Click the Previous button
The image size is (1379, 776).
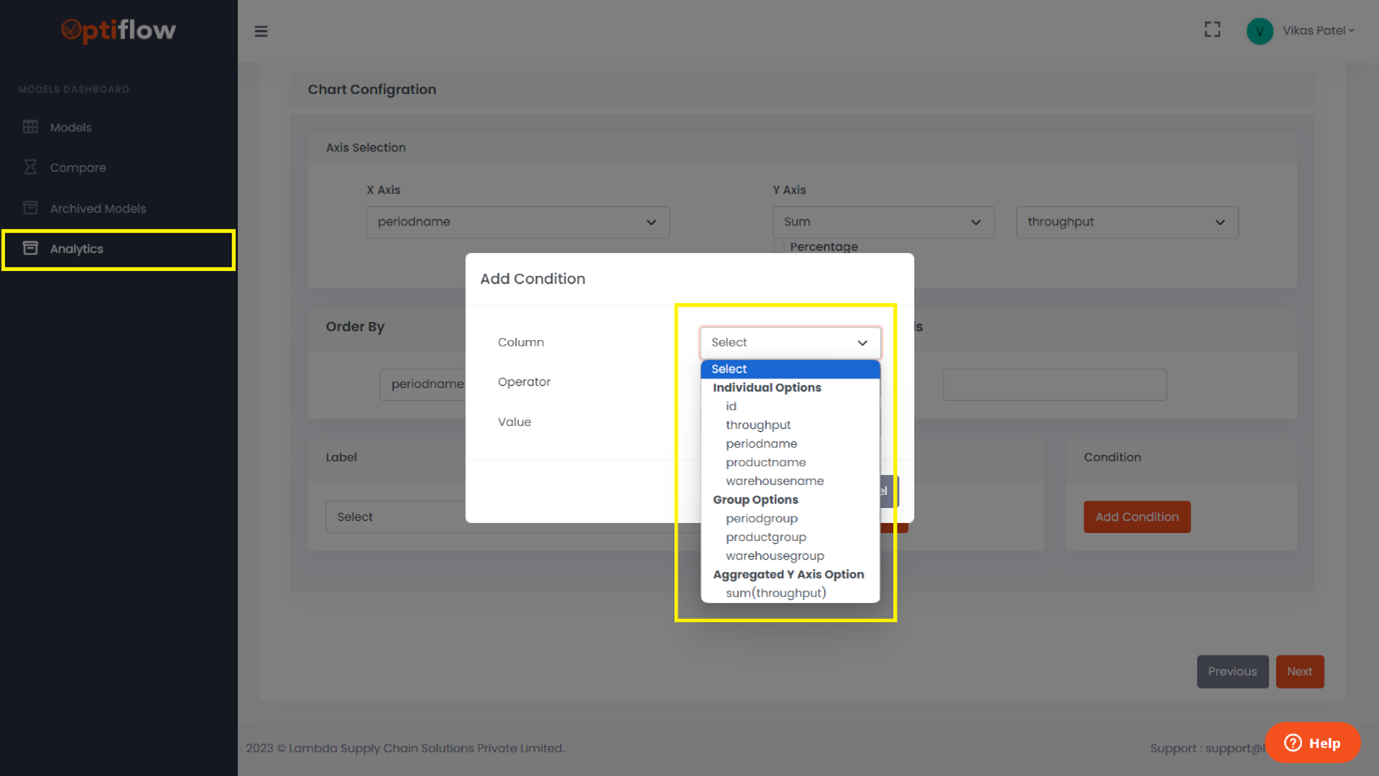click(1232, 671)
